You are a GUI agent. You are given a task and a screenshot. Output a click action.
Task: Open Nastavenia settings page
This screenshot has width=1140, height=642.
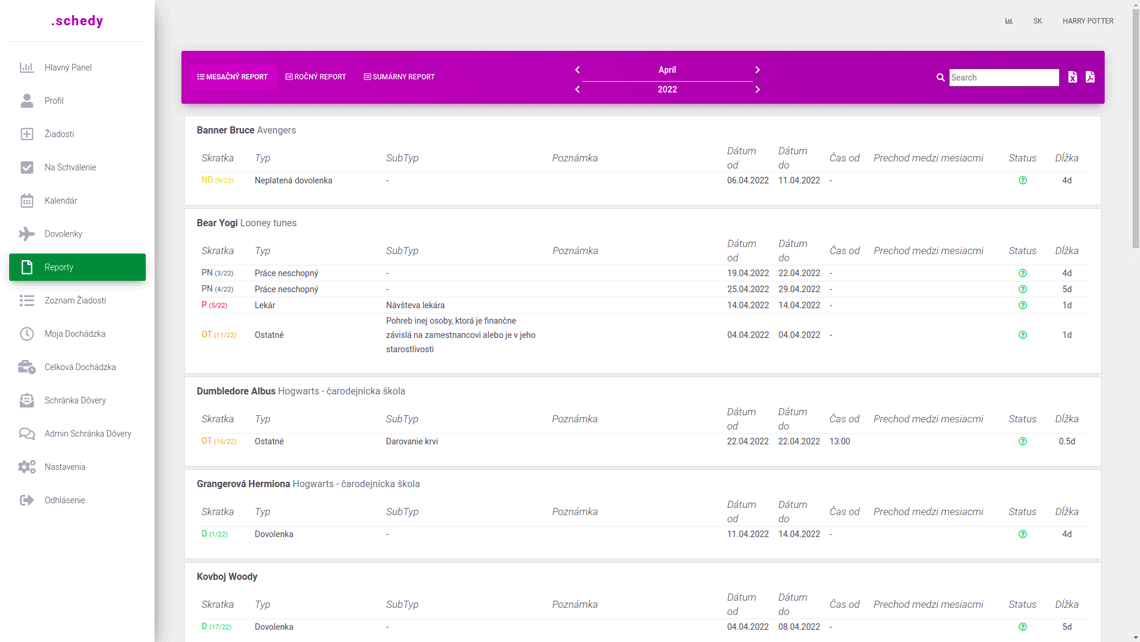64,467
